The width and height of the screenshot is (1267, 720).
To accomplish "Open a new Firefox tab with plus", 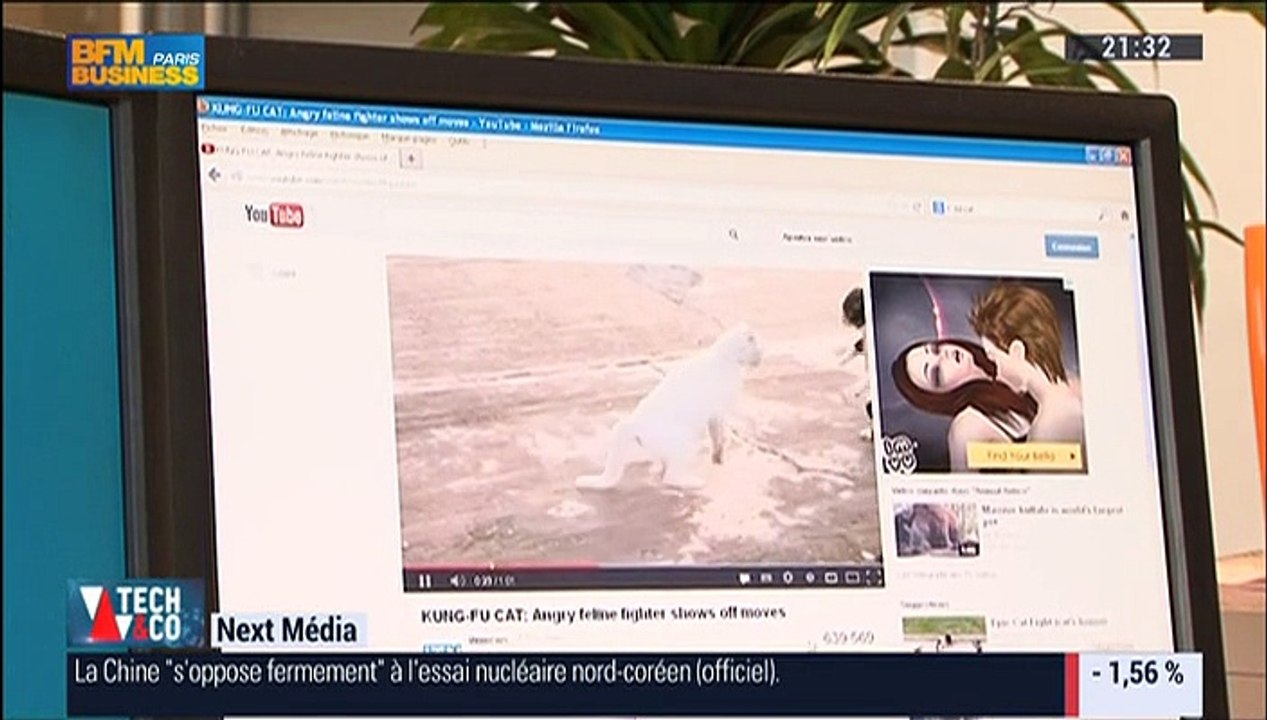I will pos(411,158).
